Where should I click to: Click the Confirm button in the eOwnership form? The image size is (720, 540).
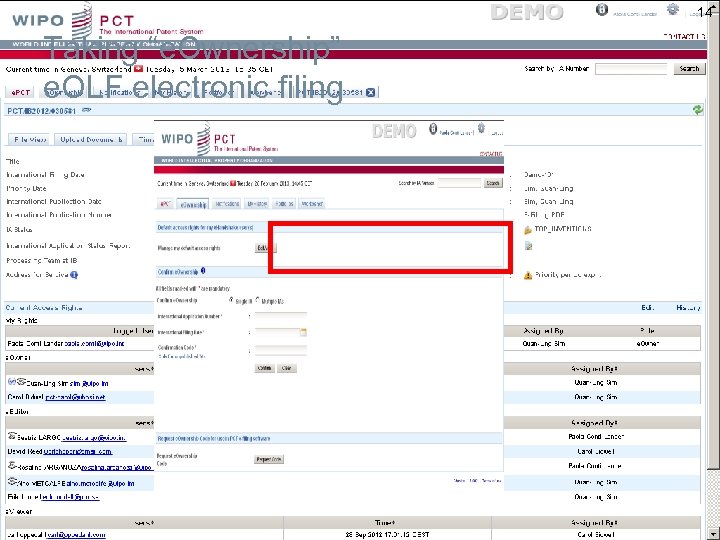(x=264, y=368)
